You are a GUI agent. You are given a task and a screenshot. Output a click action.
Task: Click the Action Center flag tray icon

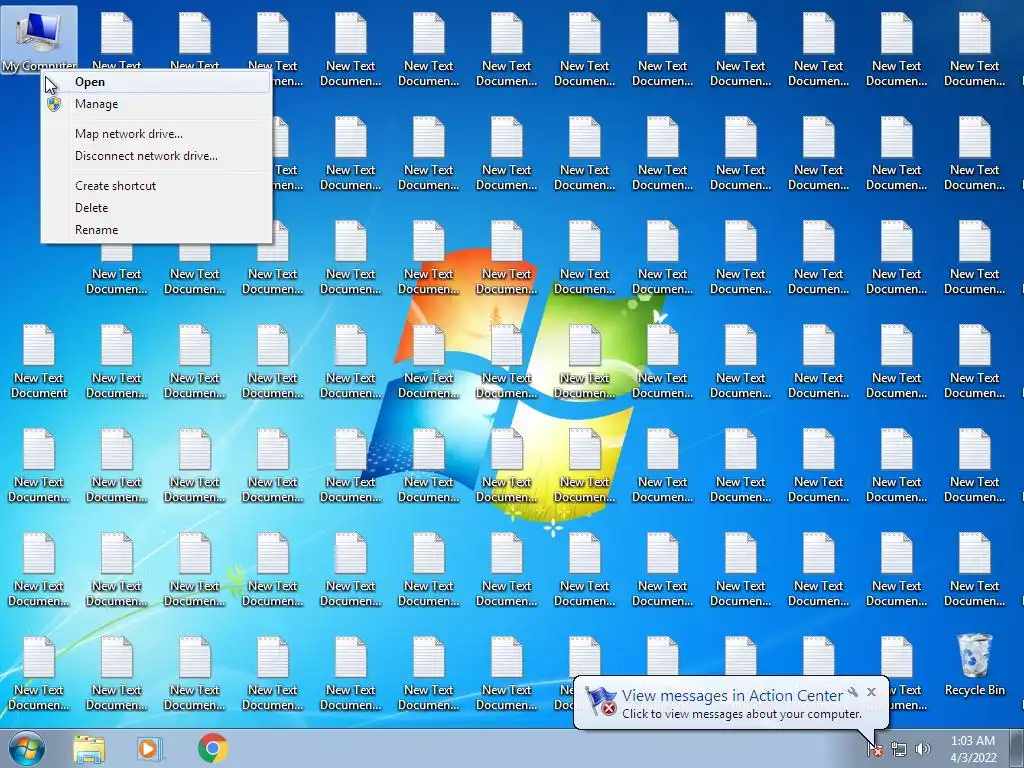[x=874, y=750]
